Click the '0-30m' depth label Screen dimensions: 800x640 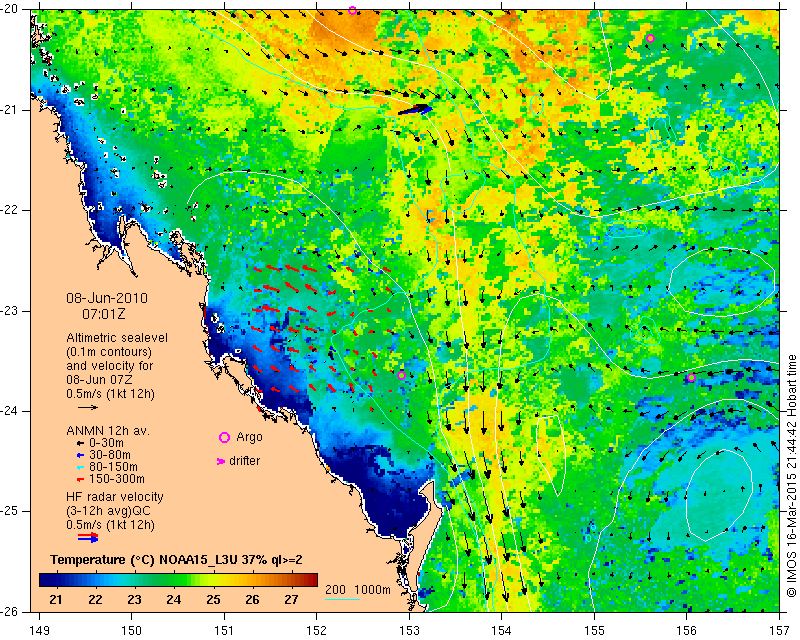(107, 443)
